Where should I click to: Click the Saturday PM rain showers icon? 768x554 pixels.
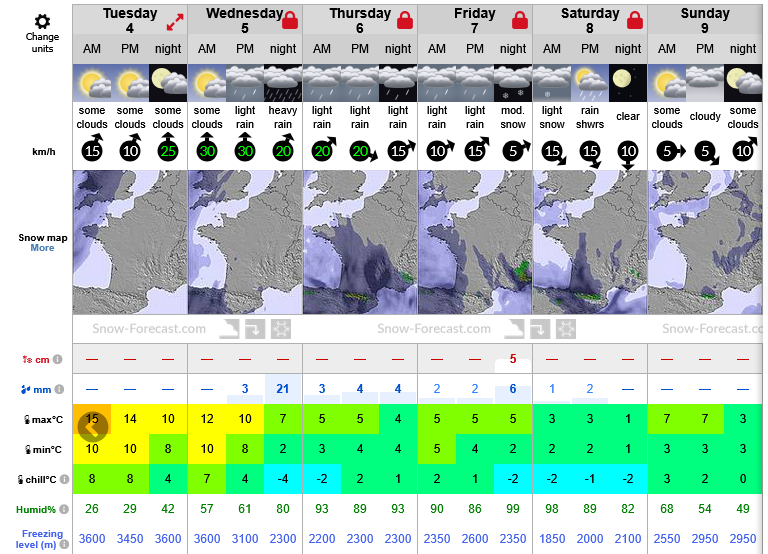[590, 83]
